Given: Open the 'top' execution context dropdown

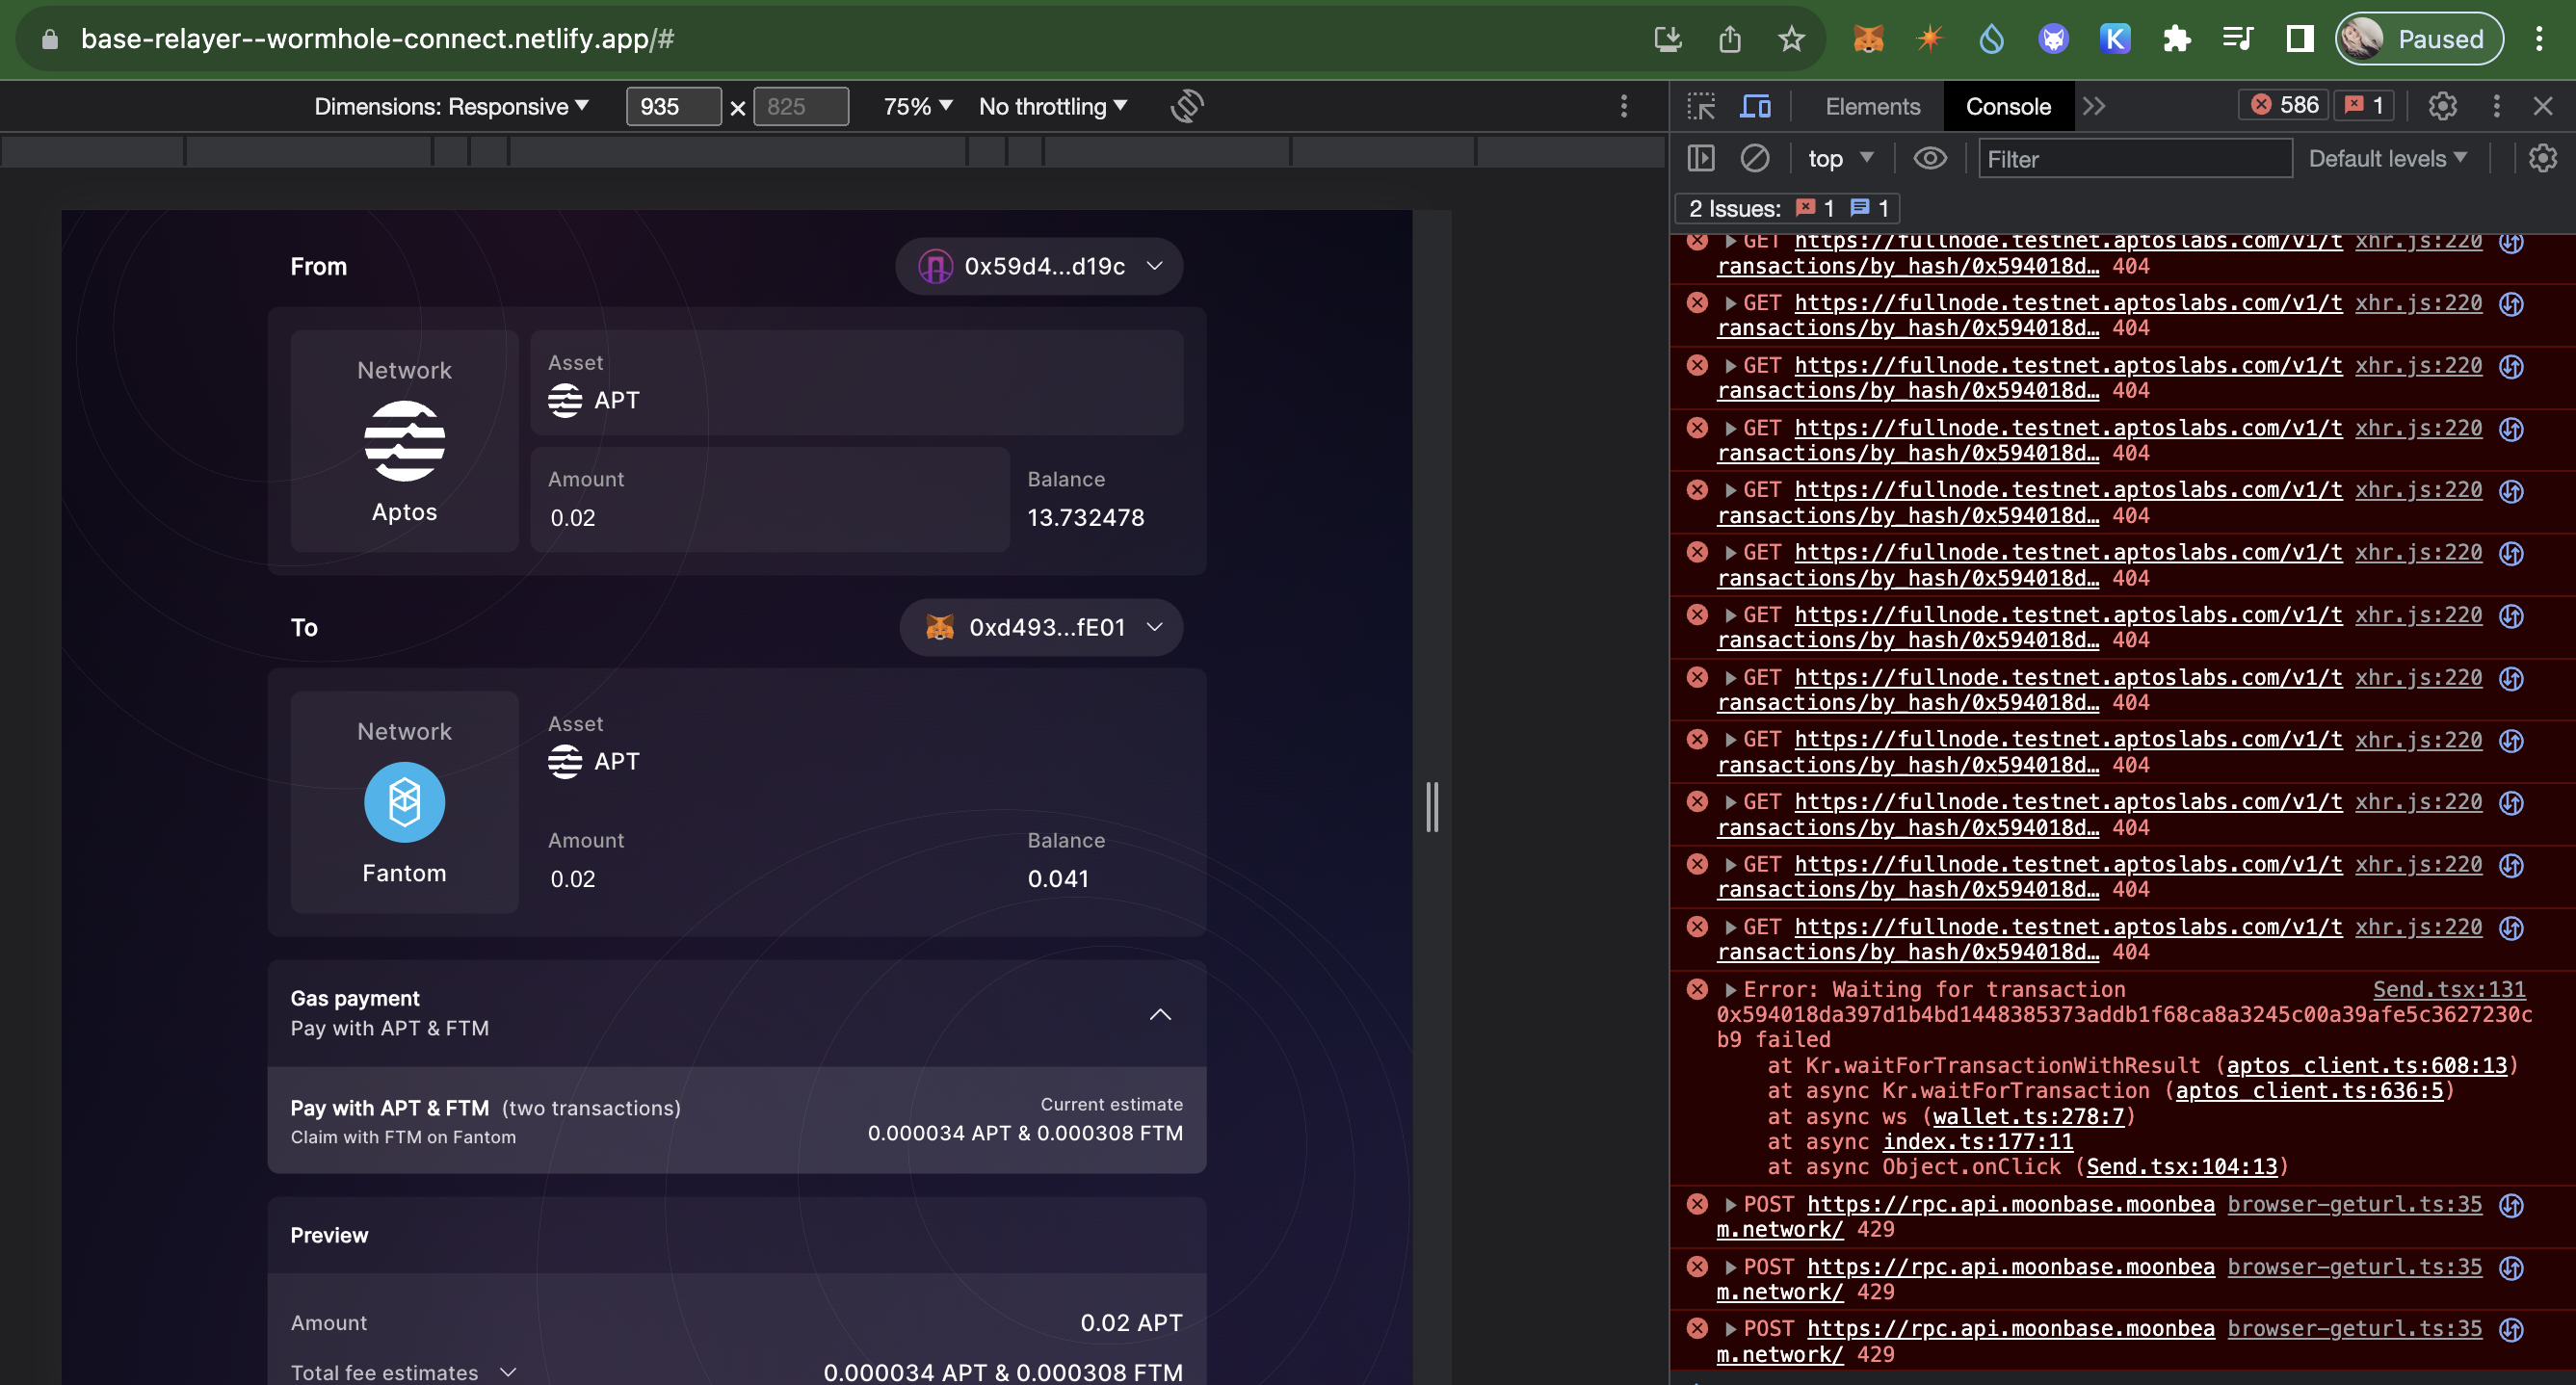Looking at the screenshot, I should coord(1838,158).
